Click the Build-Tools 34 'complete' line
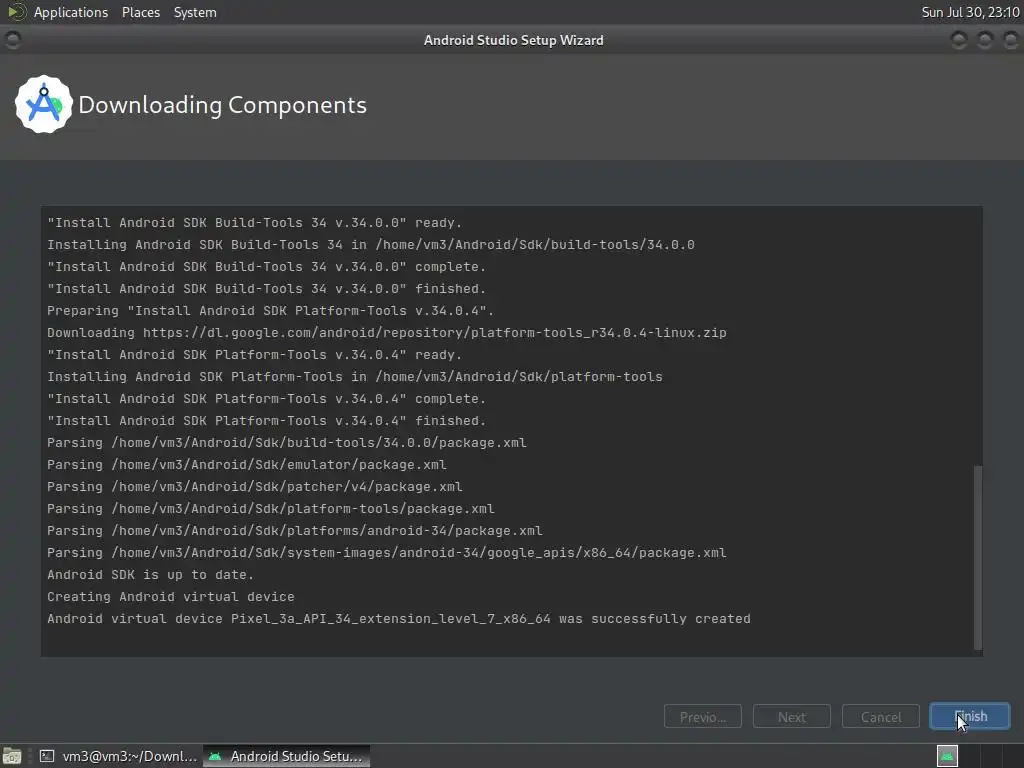Viewport: 1024px width, 768px height. click(x=266, y=266)
